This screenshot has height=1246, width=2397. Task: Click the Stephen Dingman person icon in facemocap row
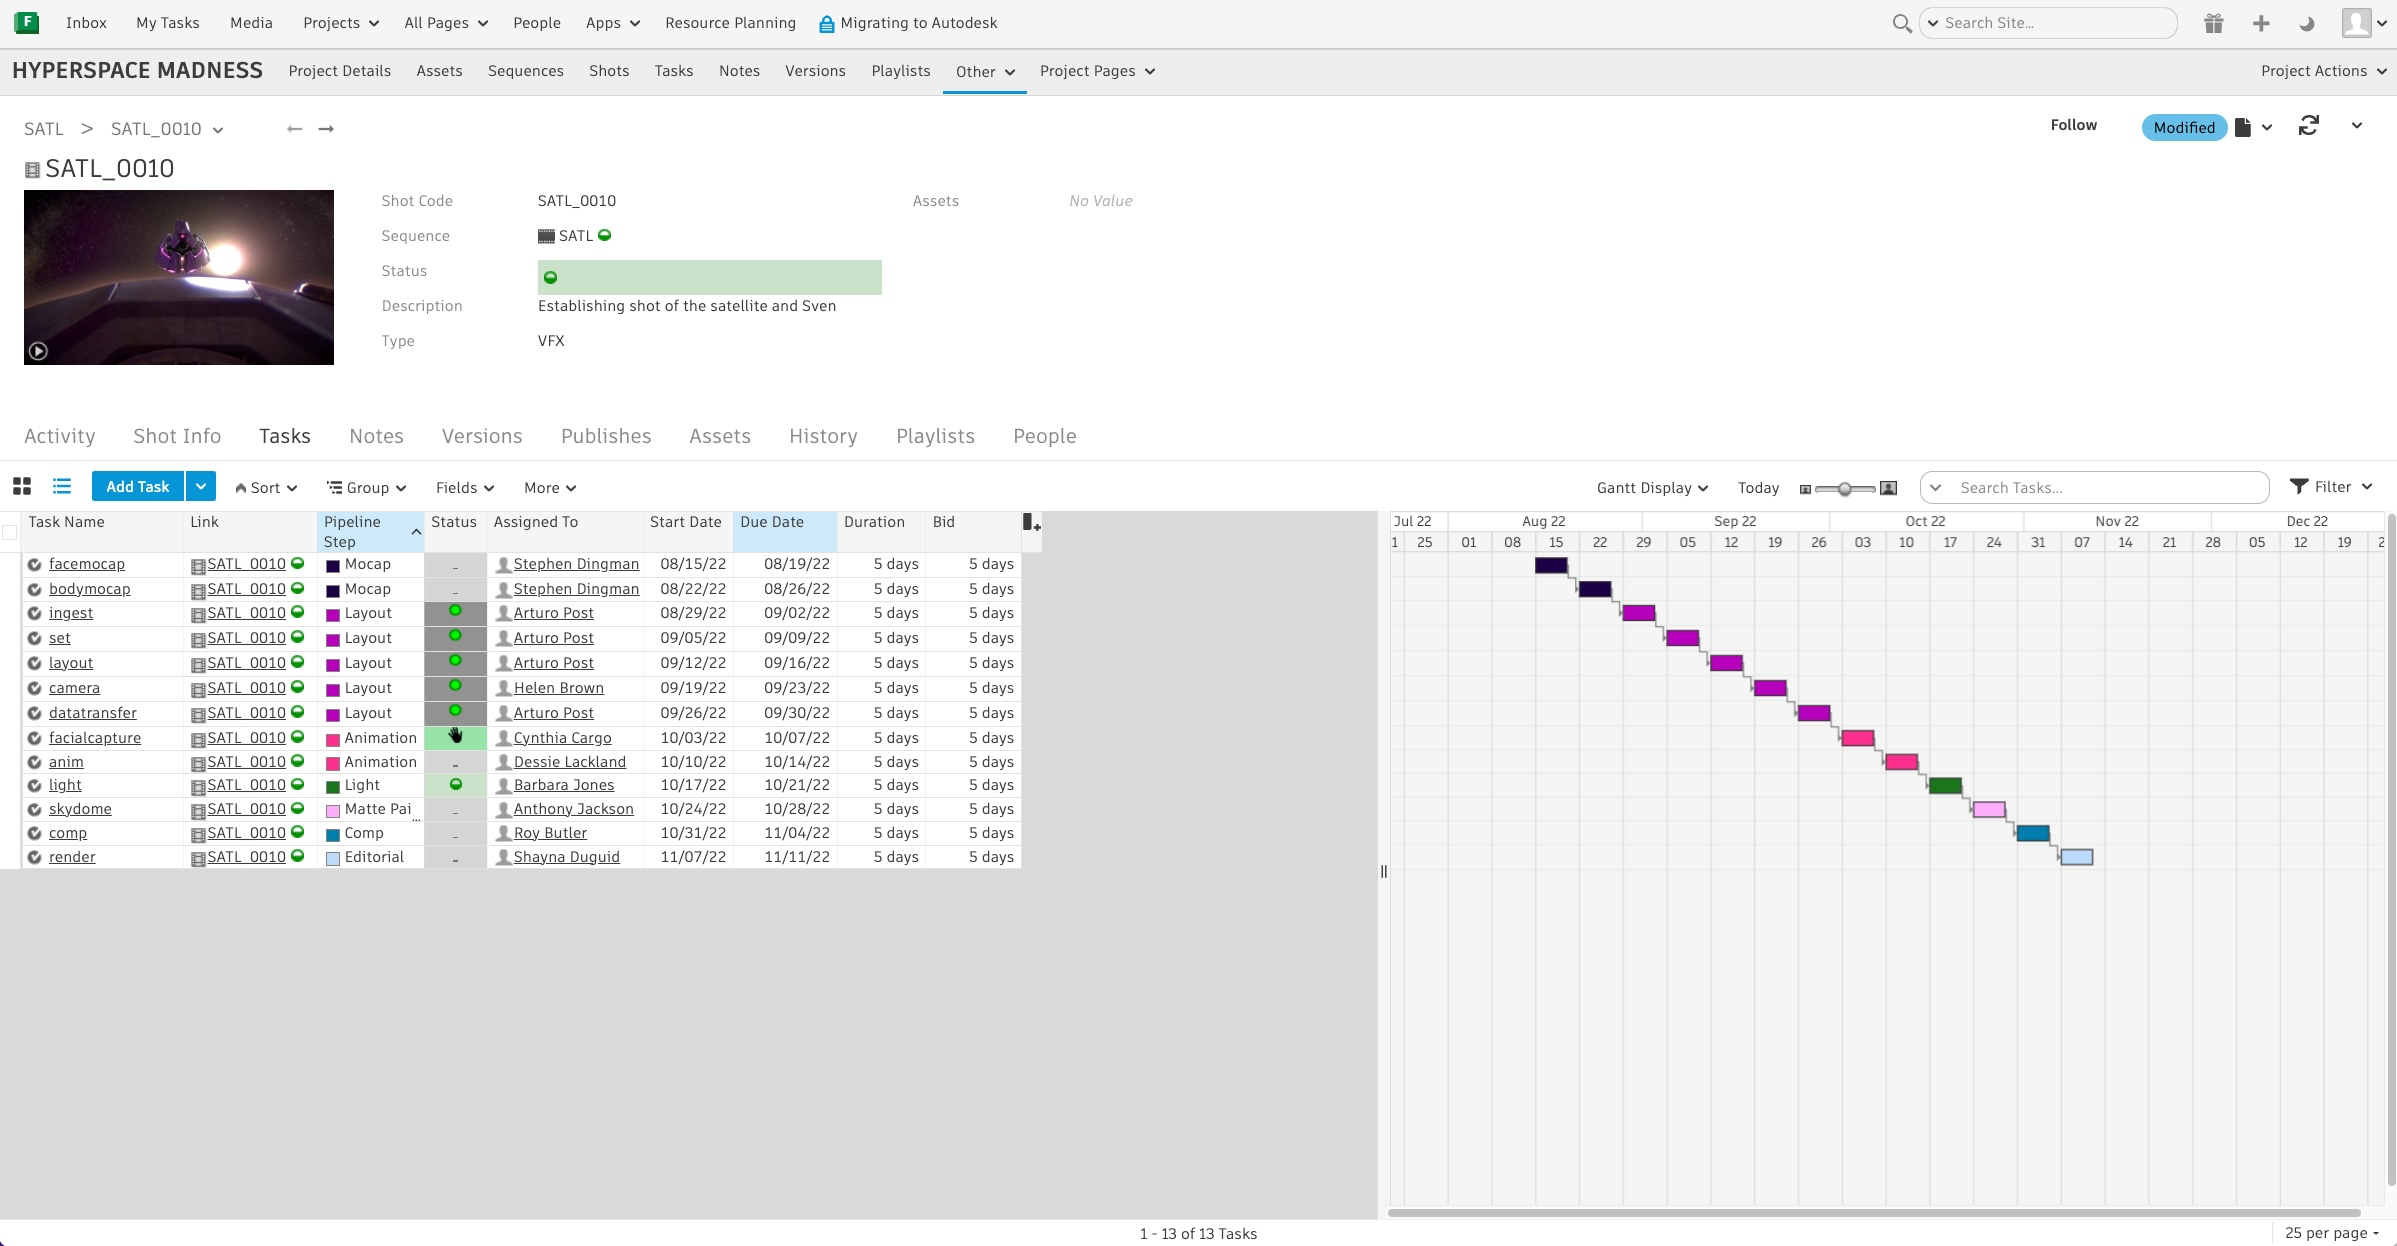click(x=504, y=565)
